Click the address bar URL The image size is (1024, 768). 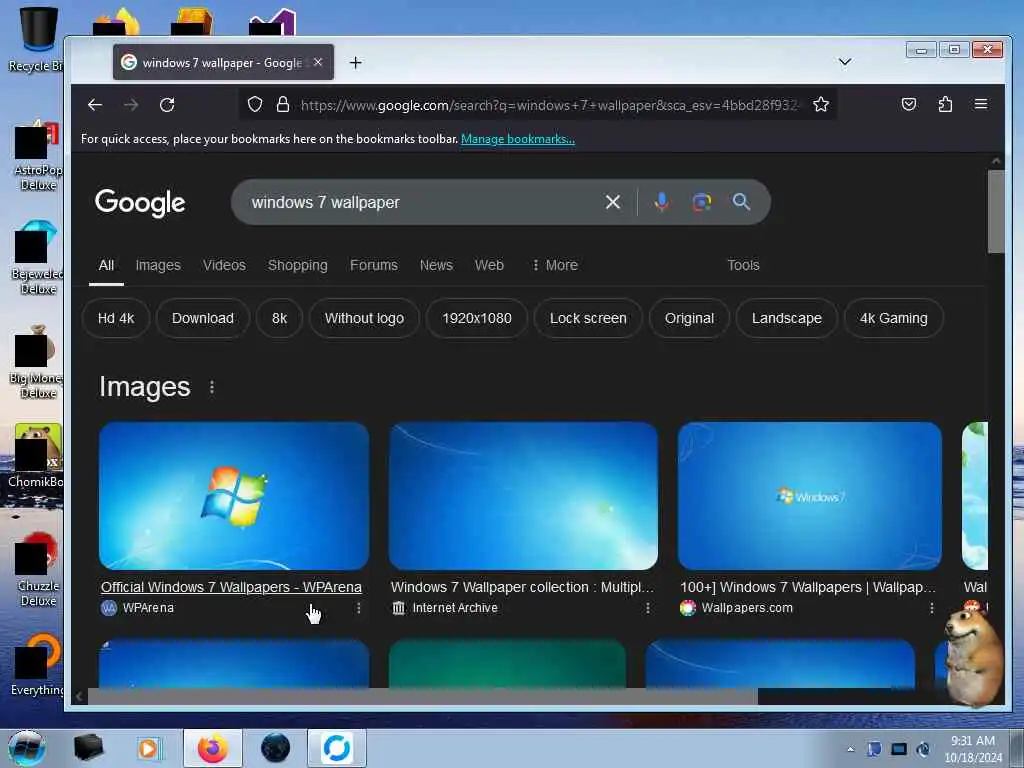click(549, 105)
